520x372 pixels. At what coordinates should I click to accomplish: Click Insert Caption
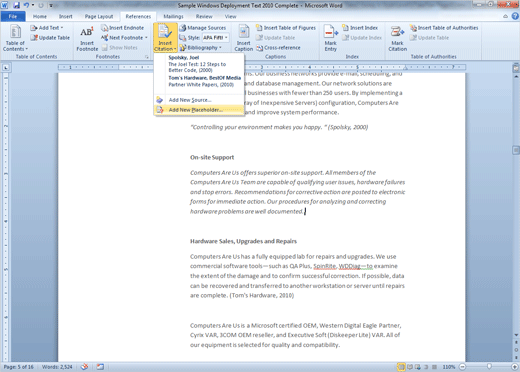[244, 38]
